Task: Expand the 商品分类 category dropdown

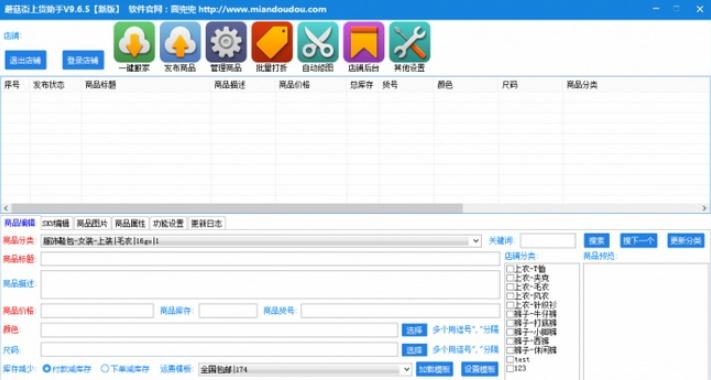Action: (476, 241)
